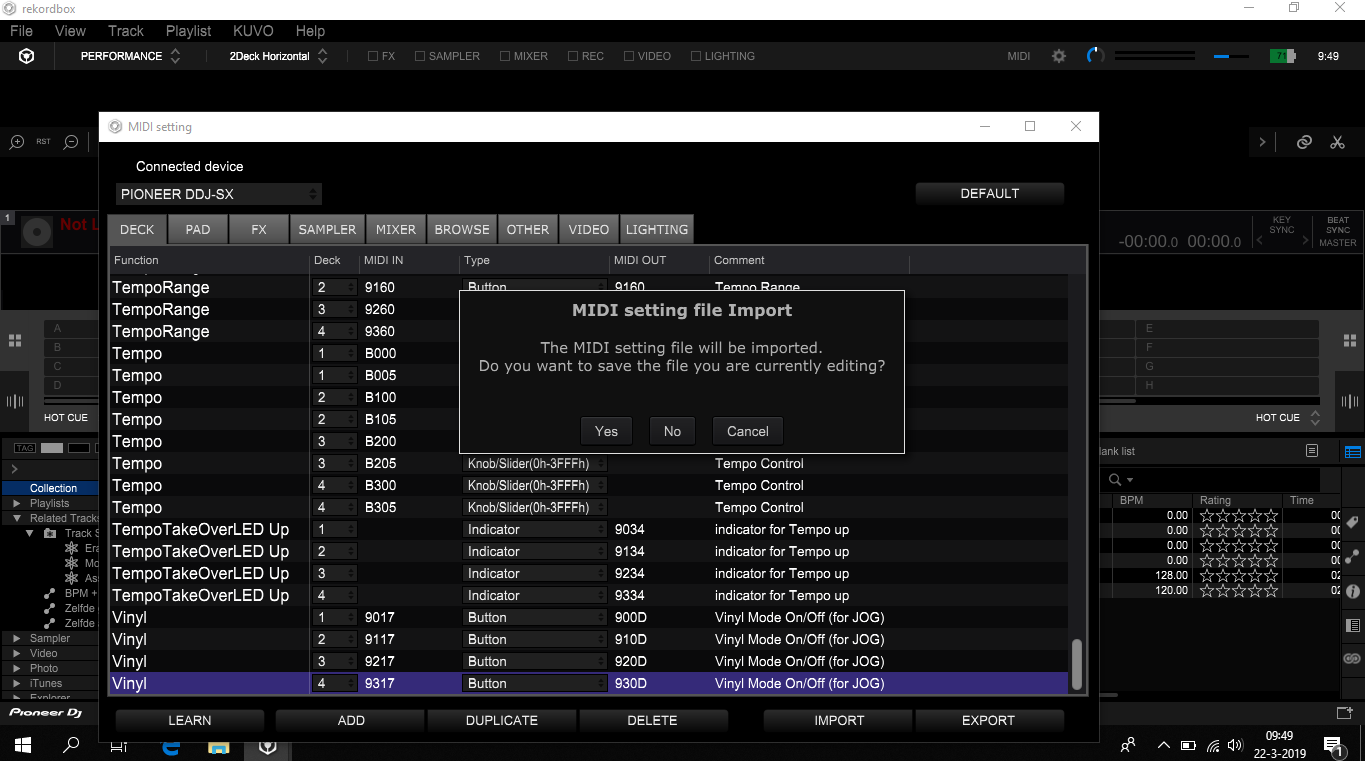The image size is (1365, 761).
Task: Click Yes to save current file
Action: pos(606,431)
